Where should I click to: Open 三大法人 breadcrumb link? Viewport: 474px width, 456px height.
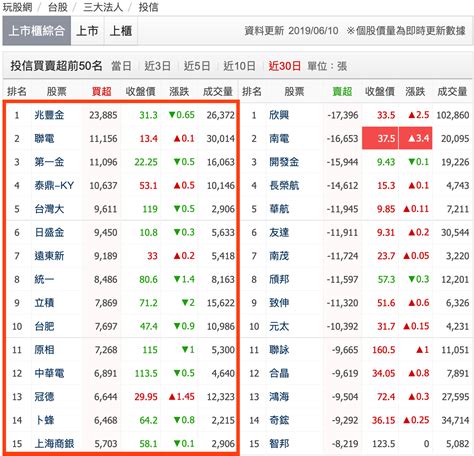click(x=103, y=7)
